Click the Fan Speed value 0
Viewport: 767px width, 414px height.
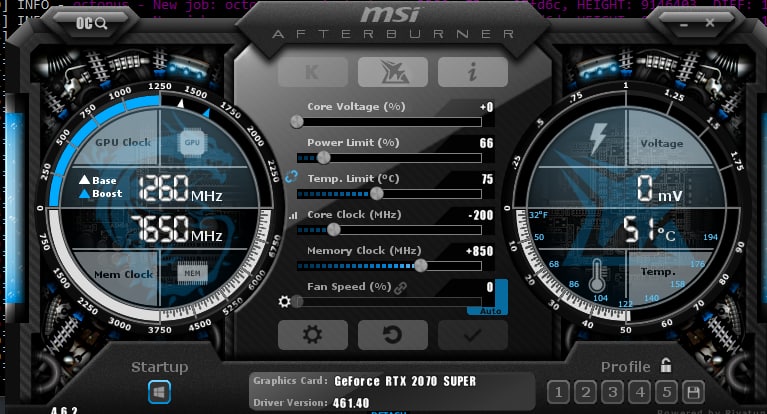(490, 287)
